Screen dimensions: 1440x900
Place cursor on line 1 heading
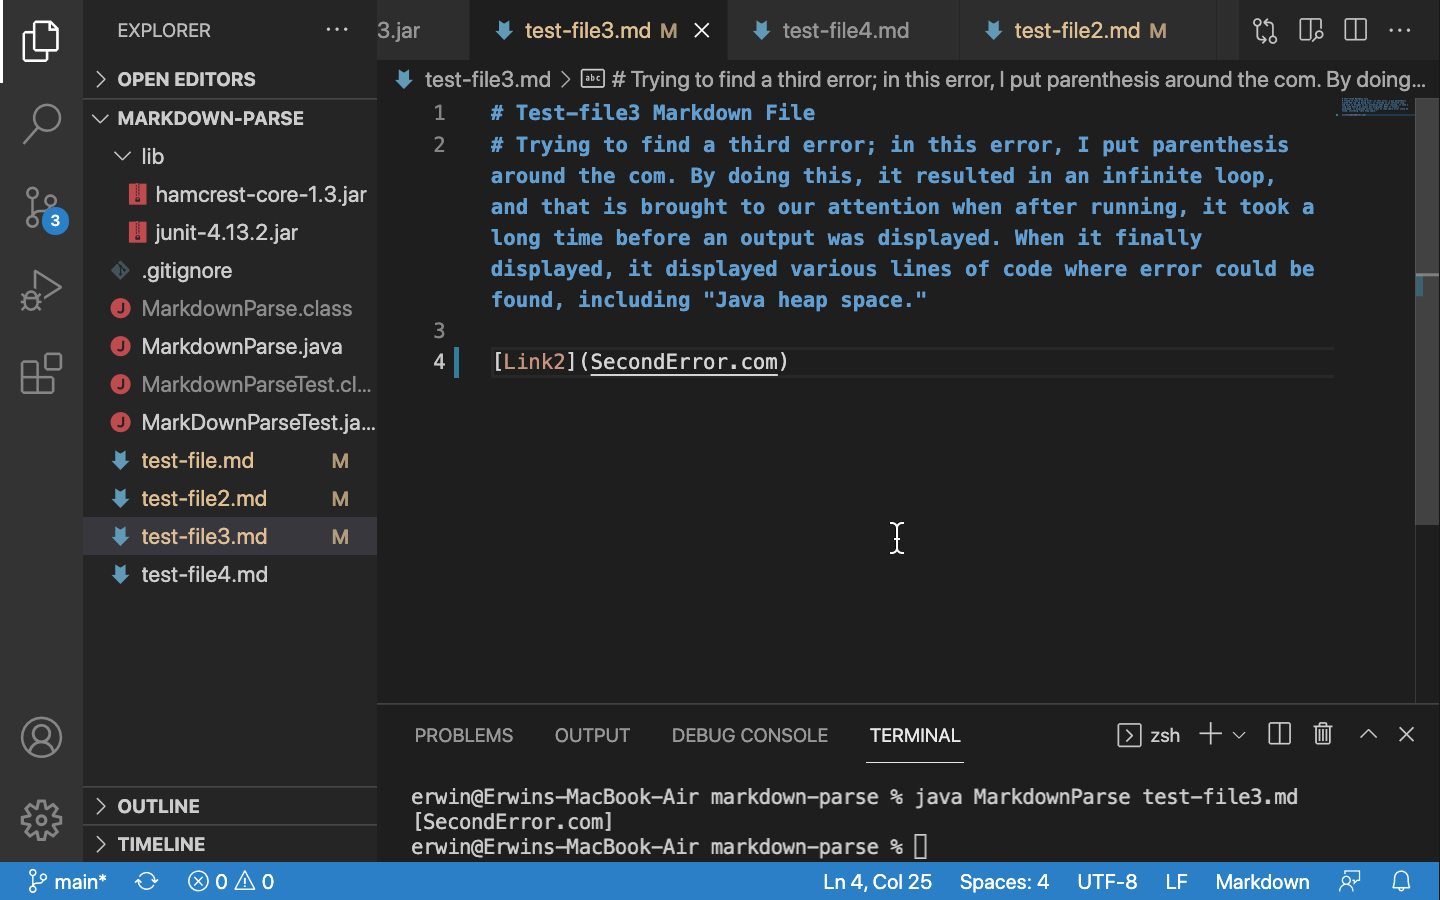pyautogui.click(x=652, y=113)
